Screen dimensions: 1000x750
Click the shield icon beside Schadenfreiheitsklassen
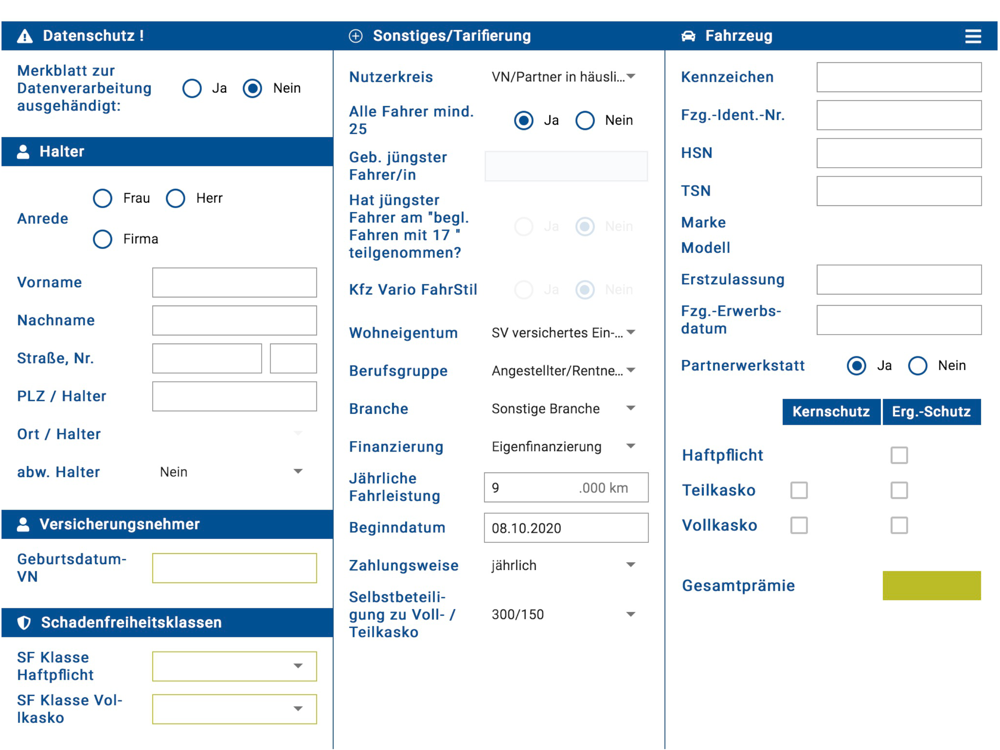coord(24,622)
